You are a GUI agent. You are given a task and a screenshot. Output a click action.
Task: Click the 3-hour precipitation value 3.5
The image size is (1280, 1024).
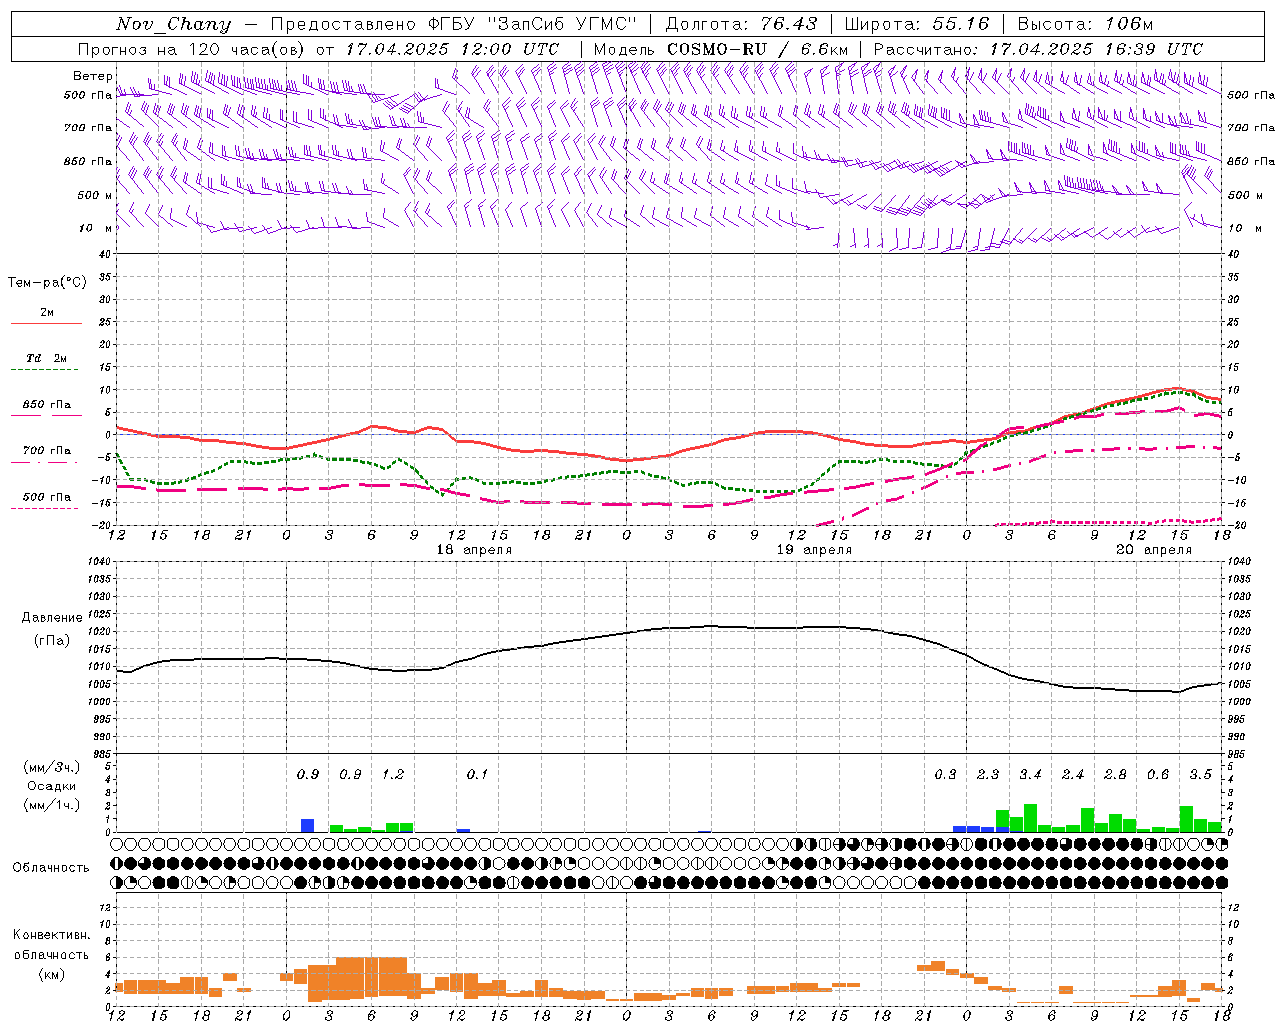pos(1200,775)
